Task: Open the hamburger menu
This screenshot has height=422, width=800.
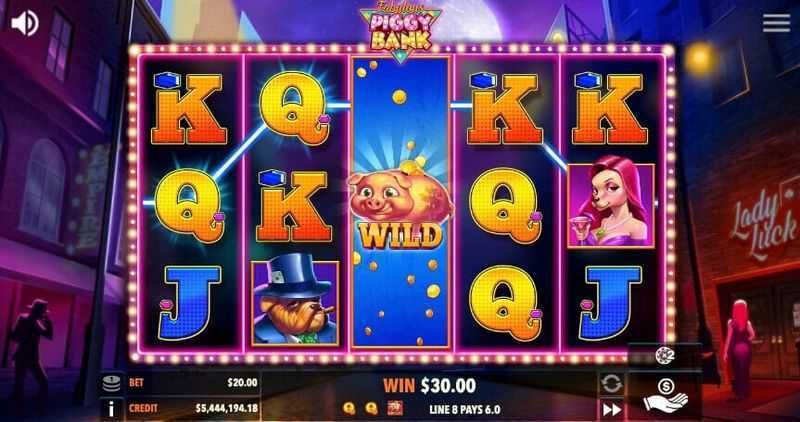Action: [776, 23]
